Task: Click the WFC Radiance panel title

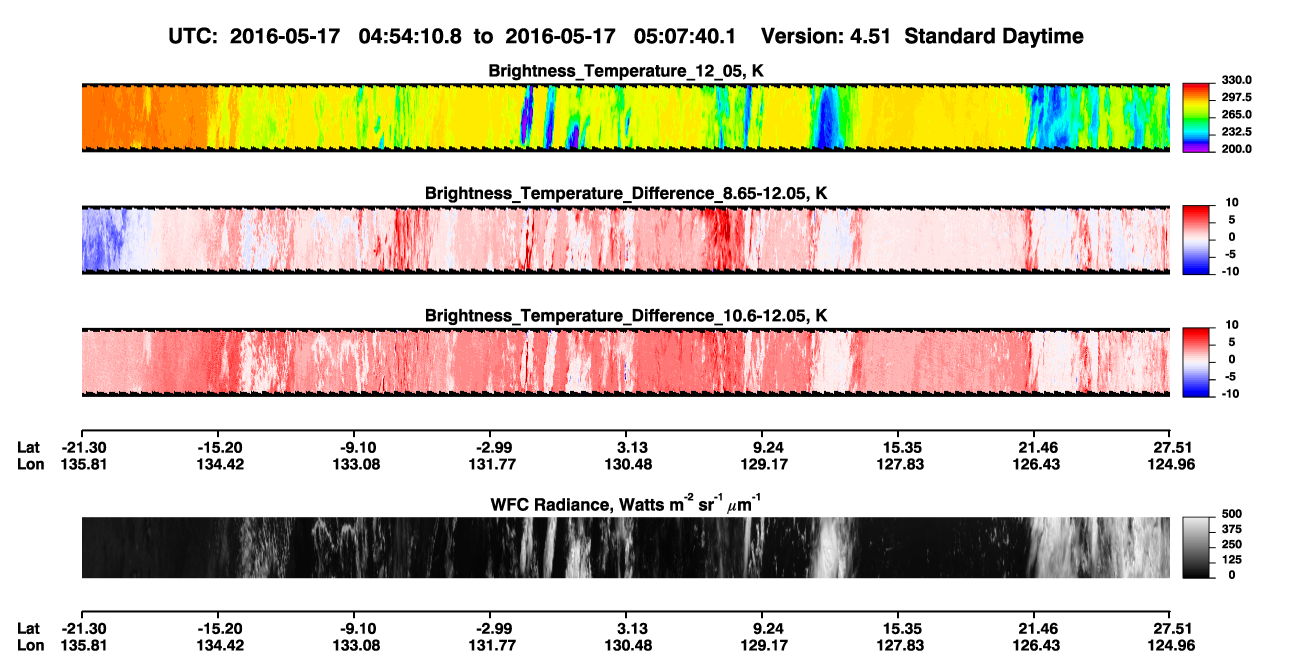Action: (x=626, y=504)
